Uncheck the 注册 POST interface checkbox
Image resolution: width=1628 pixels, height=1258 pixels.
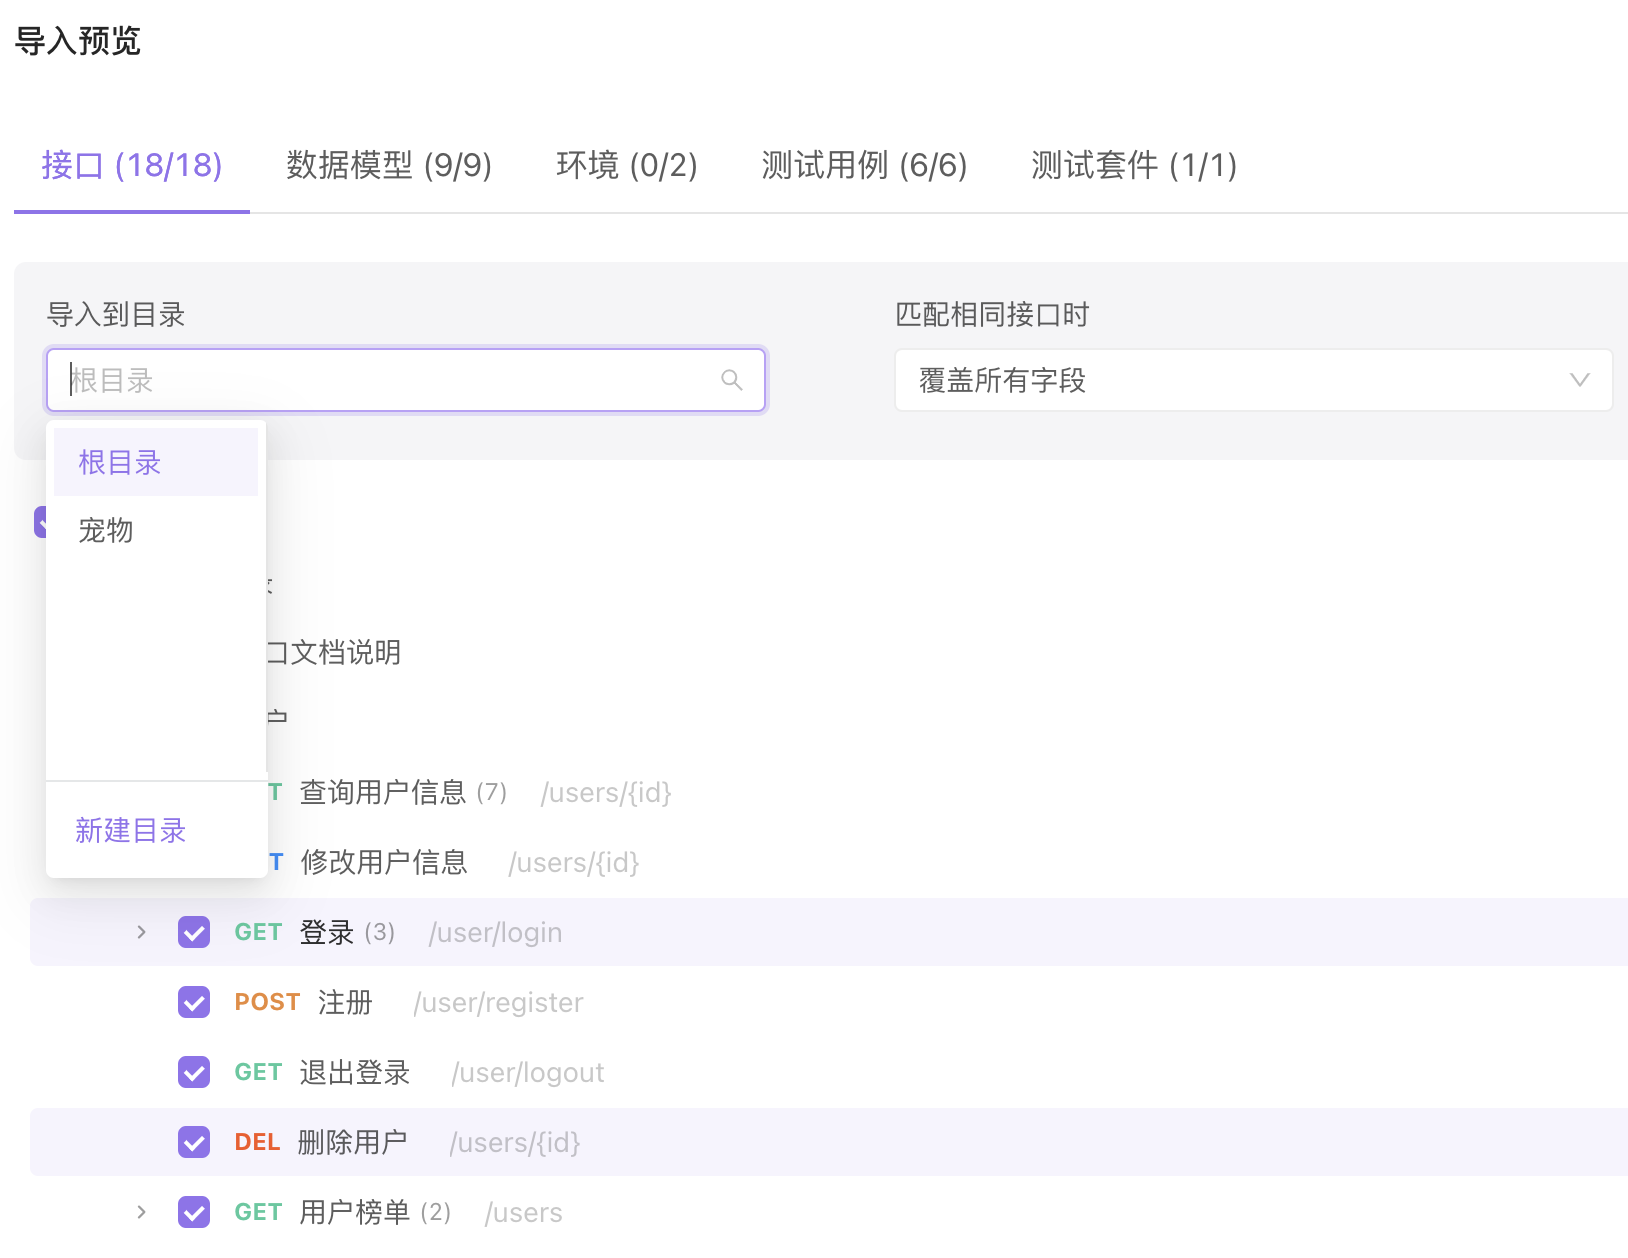[194, 1002]
